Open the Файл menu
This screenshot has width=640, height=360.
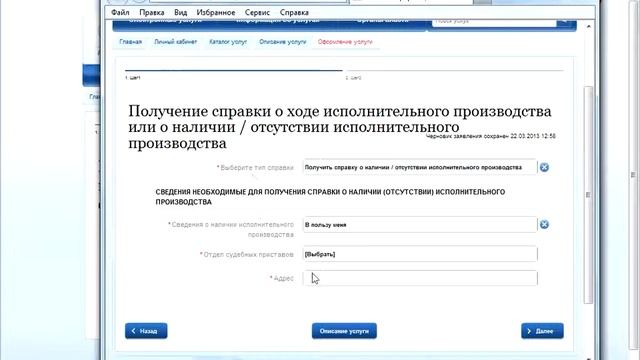[120, 13]
